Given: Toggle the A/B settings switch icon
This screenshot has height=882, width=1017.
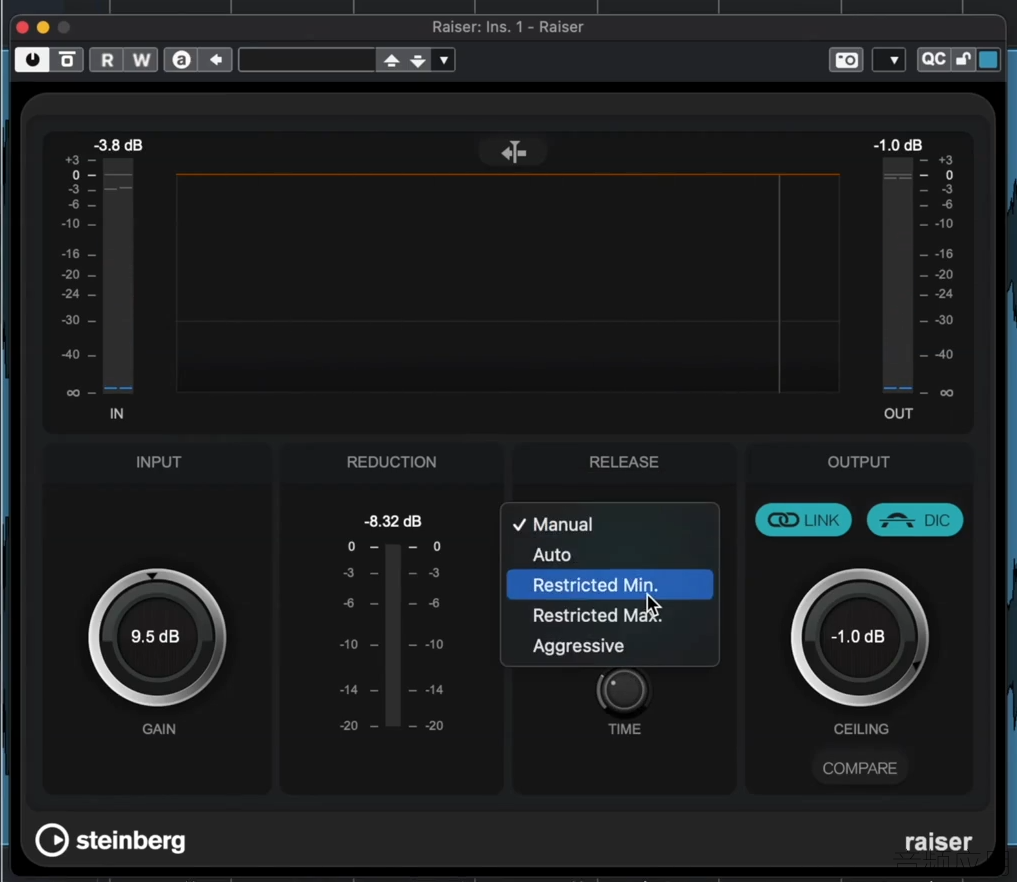Looking at the screenshot, I should coord(181,60).
